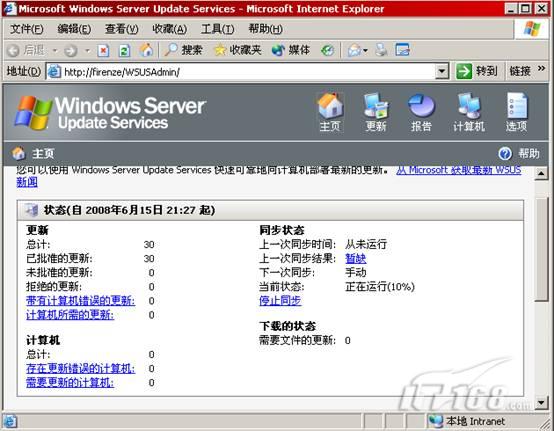Open the 媒体 media toolbar button
Screen dimensions: 554x431
coord(291,50)
